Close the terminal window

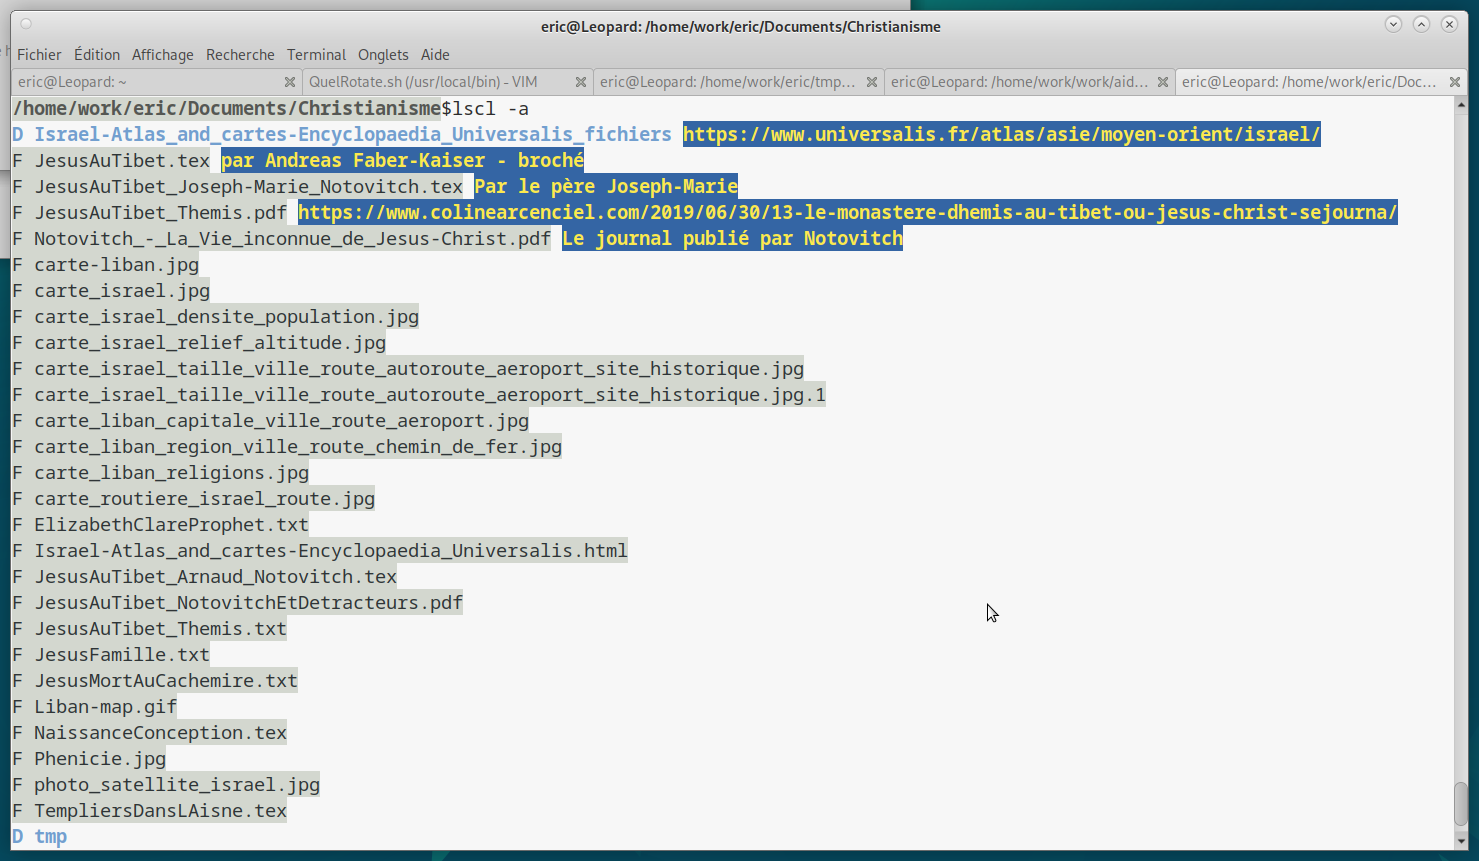(x=1449, y=25)
